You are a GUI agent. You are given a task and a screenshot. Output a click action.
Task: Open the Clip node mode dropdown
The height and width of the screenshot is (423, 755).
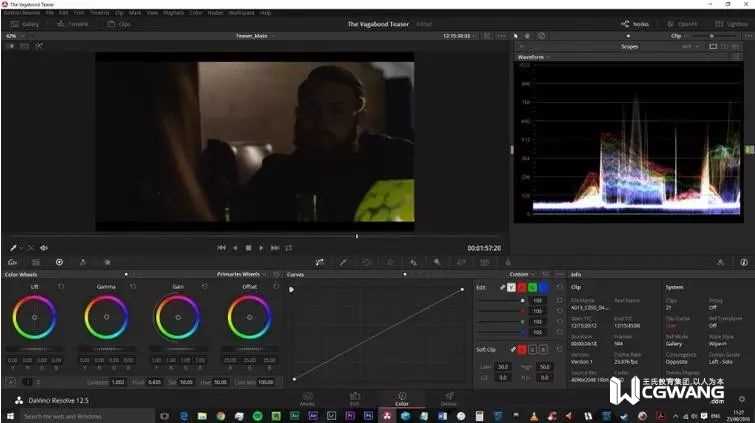[679, 36]
